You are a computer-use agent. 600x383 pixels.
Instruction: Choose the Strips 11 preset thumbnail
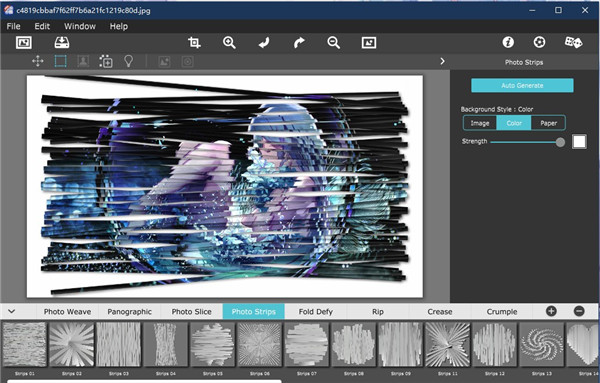[x=448, y=344]
